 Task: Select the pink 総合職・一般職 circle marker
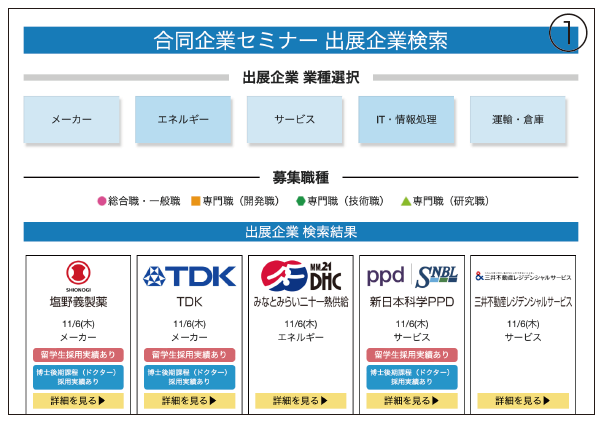101,201
